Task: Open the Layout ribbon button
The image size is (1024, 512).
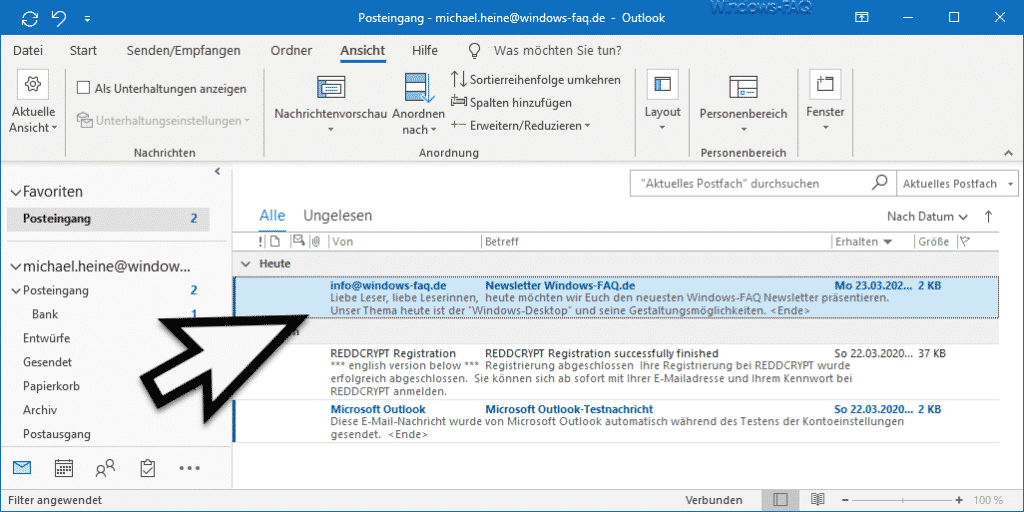Action: coord(662,101)
